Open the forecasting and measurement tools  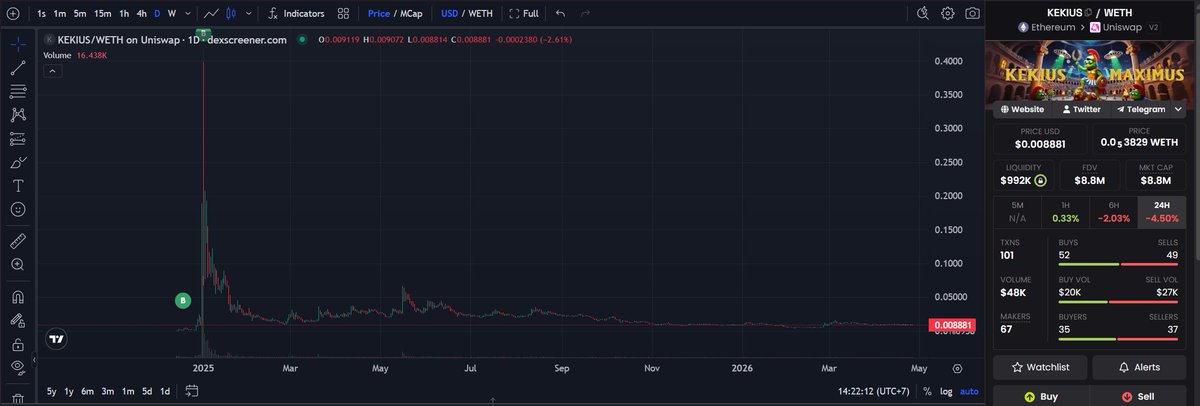pos(17,139)
